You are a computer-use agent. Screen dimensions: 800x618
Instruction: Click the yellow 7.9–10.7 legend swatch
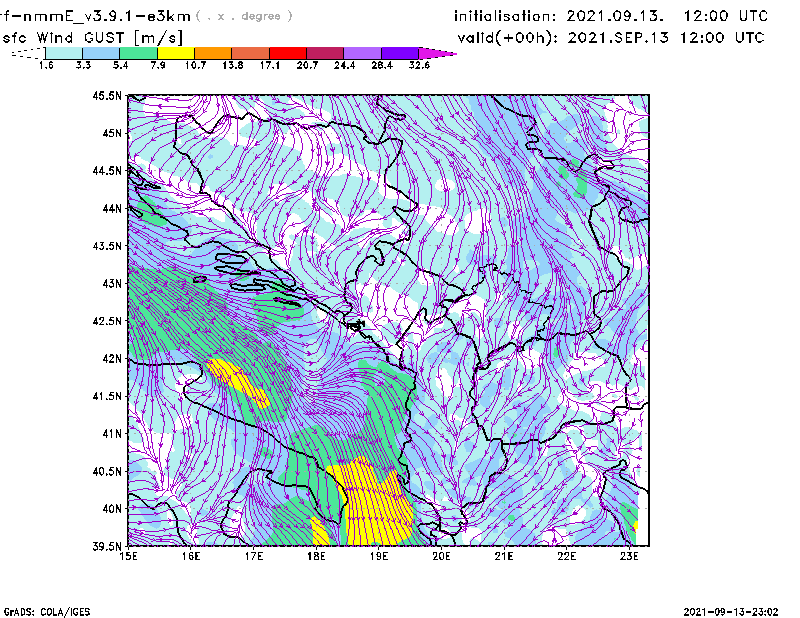click(176, 53)
